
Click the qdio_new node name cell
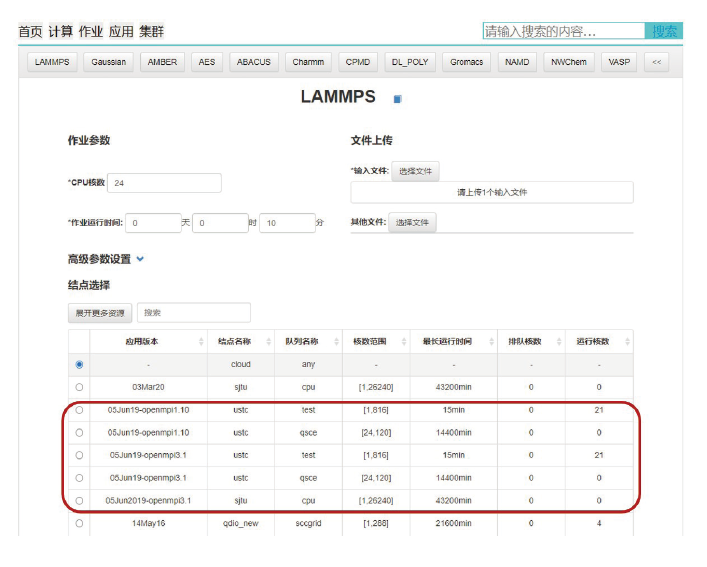tap(241, 523)
